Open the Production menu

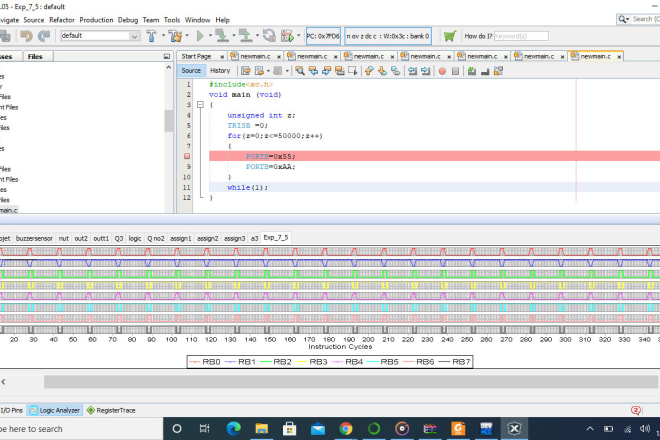click(x=96, y=20)
